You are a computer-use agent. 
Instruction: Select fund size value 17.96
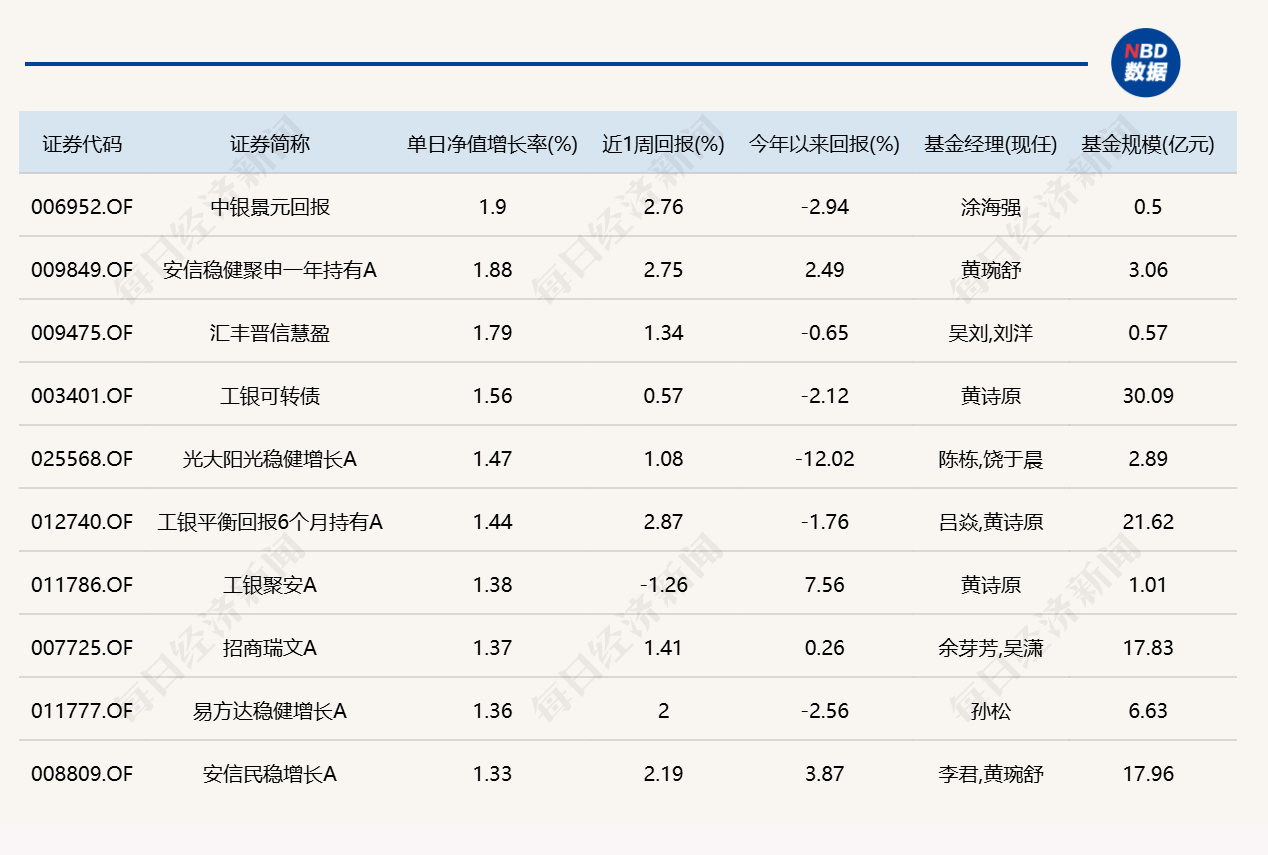pos(1148,774)
